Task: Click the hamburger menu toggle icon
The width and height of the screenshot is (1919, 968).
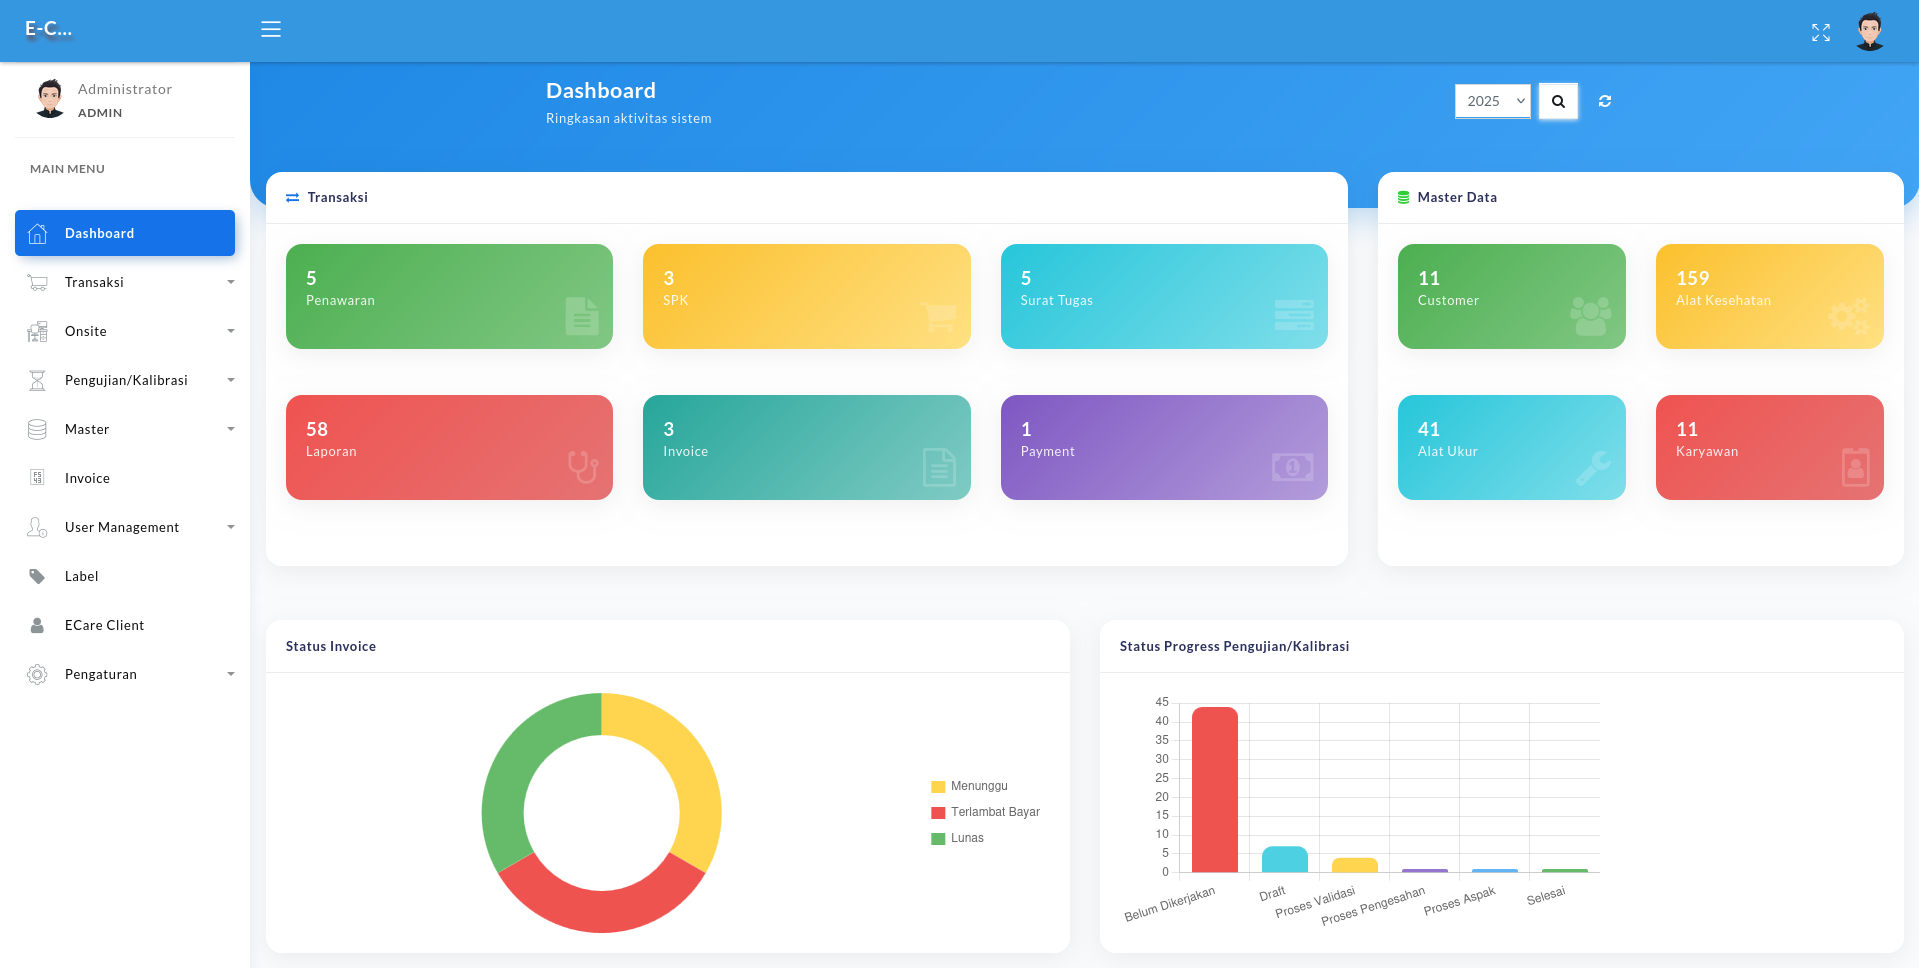Action: [x=270, y=30]
